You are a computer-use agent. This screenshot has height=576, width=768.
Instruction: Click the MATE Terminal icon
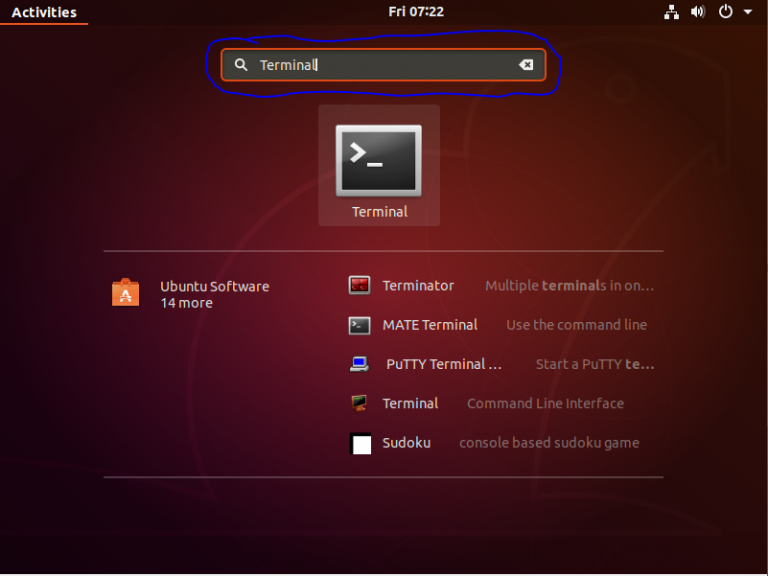point(360,325)
